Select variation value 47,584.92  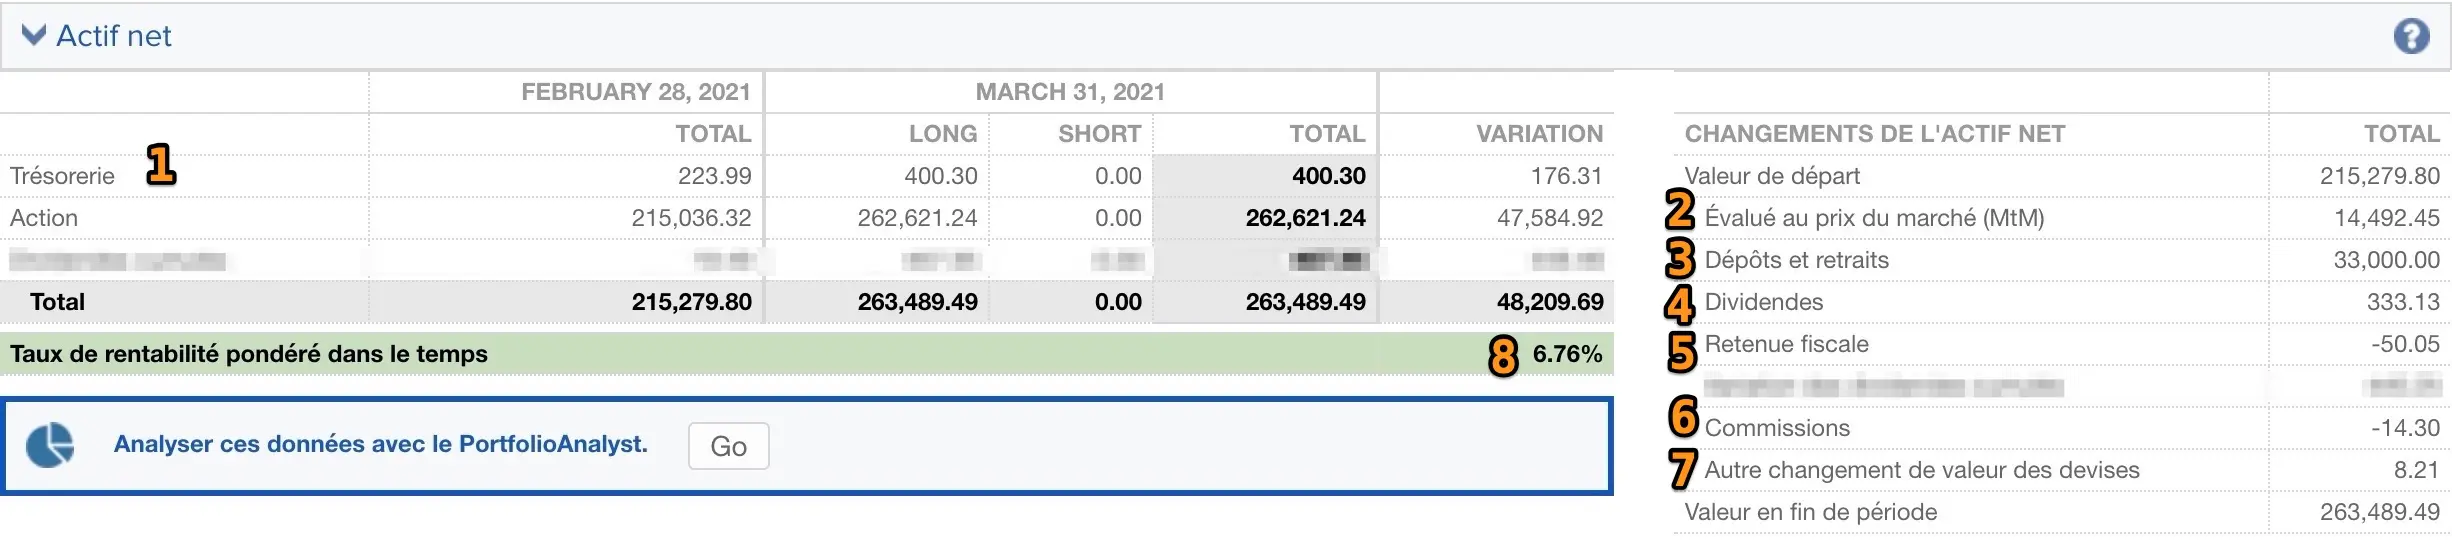click(x=1549, y=218)
